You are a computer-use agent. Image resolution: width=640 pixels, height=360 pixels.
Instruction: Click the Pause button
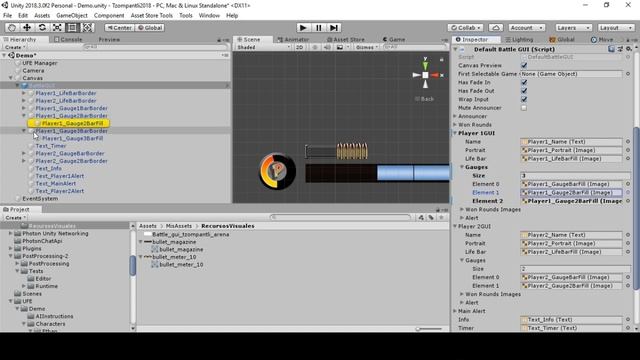(318, 27)
